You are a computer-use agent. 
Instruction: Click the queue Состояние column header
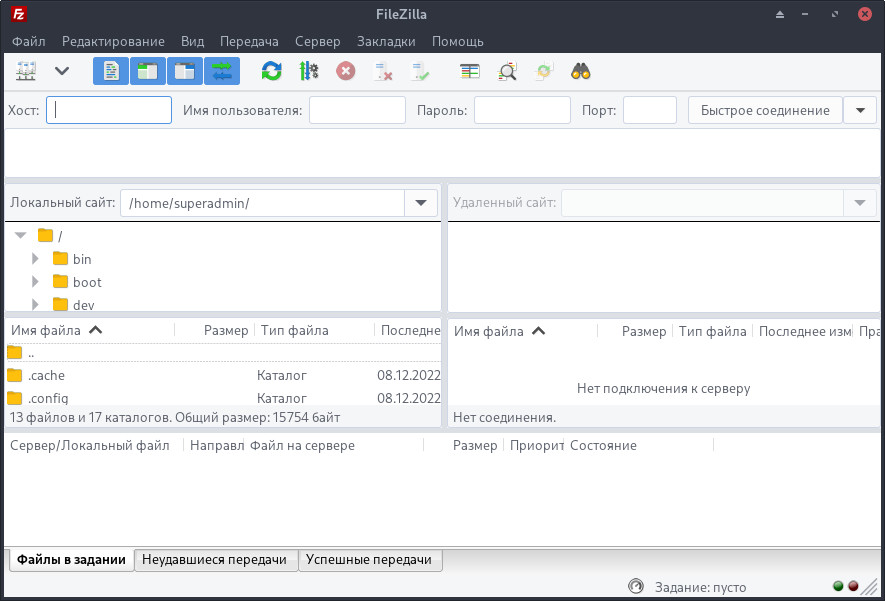tap(640, 445)
